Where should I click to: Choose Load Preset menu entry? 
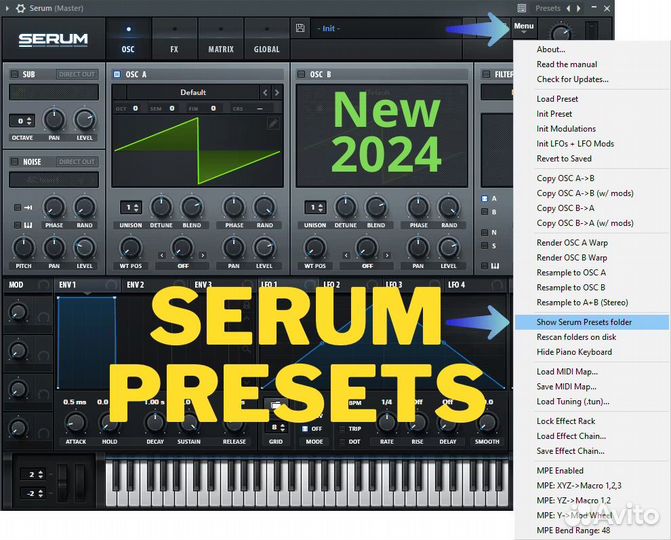click(x=557, y=99)
